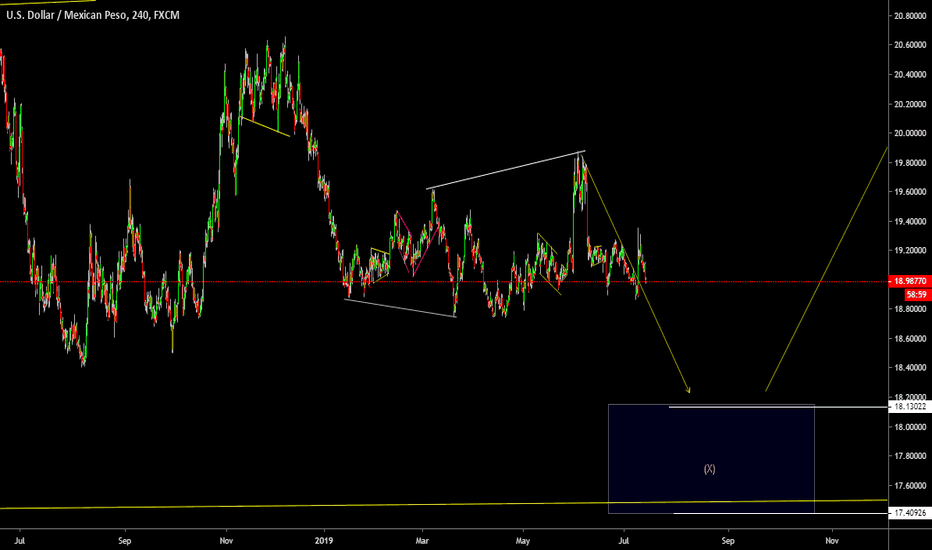Select the yellow upward projection line at right

[826, 269]
